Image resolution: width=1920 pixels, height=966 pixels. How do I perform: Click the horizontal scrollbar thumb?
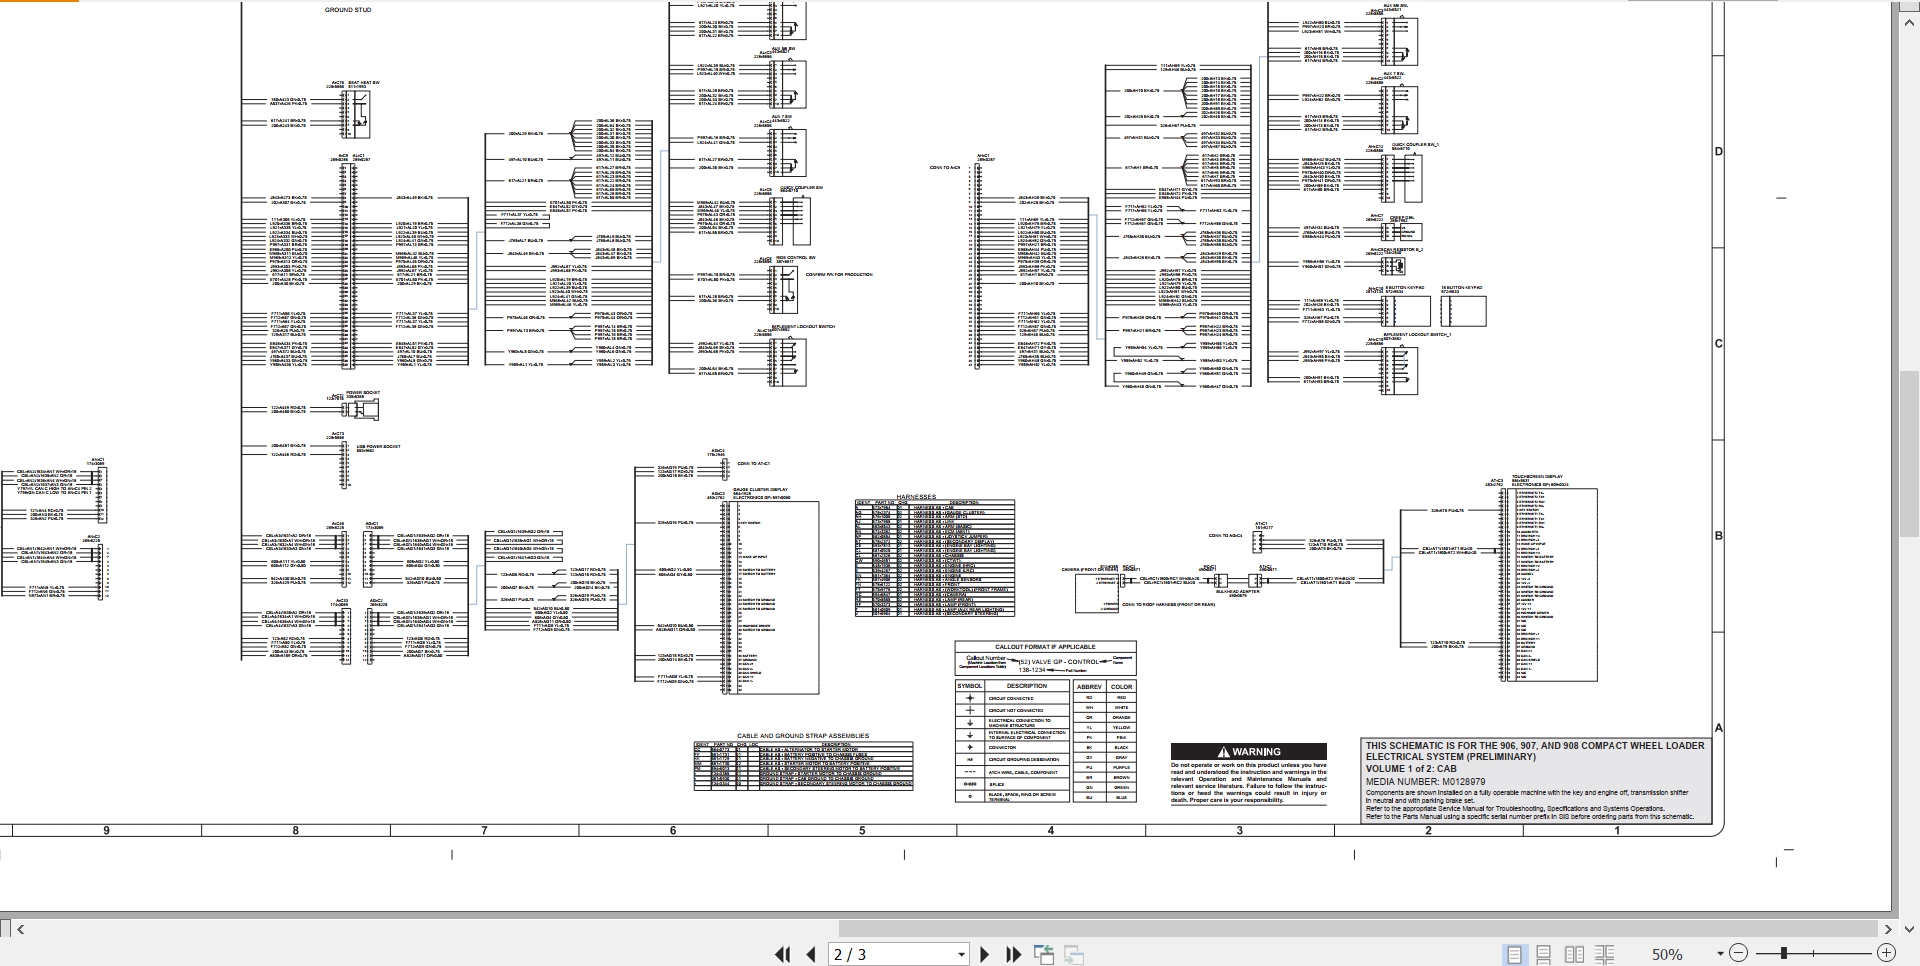1358,929
